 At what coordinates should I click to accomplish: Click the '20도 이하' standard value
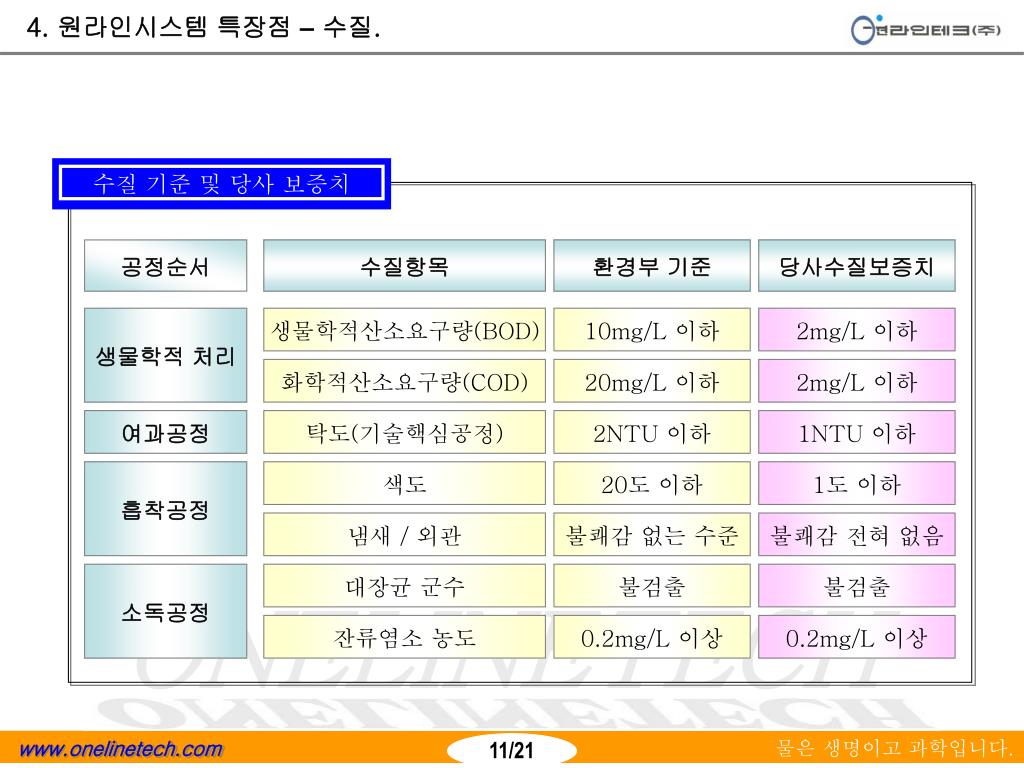[652, 483]
